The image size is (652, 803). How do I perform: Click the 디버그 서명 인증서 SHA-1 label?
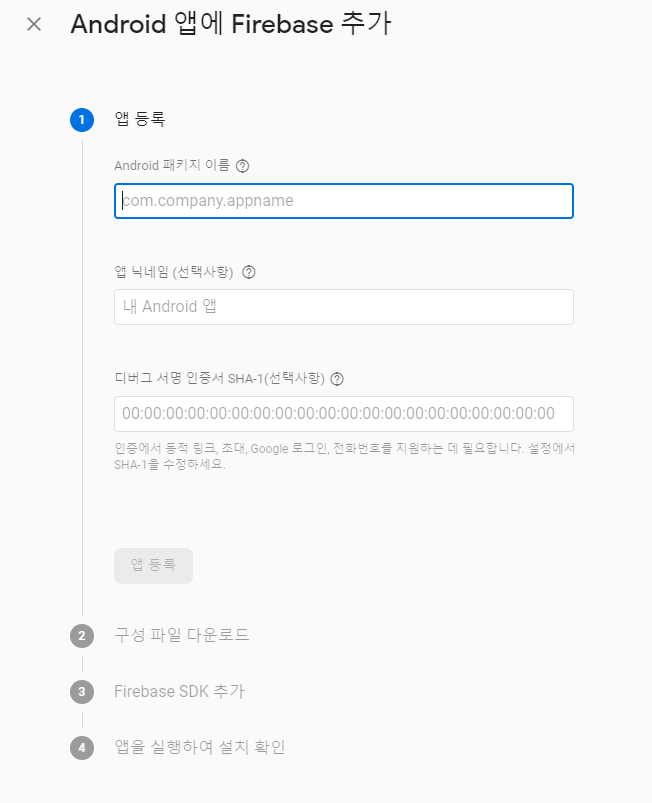pos(220,378)
